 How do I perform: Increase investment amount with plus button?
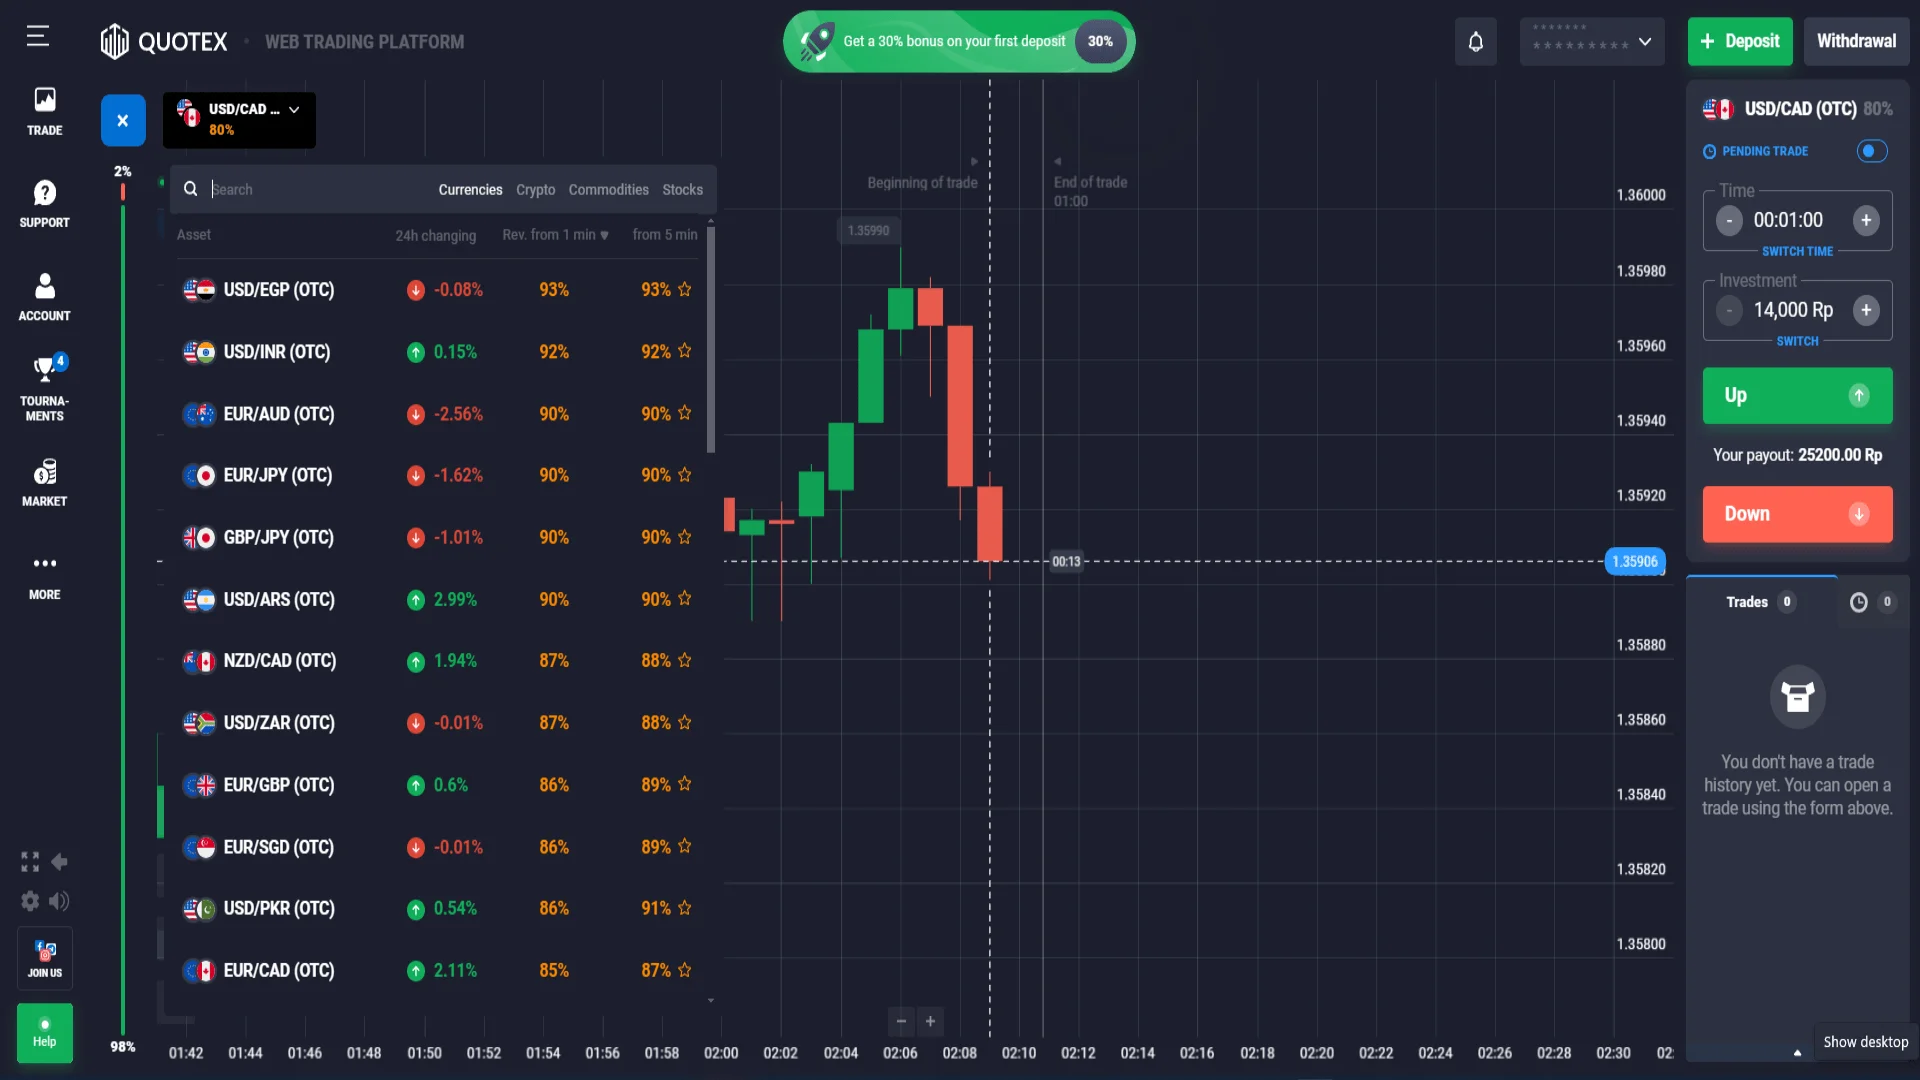(x=1865, y=310)
